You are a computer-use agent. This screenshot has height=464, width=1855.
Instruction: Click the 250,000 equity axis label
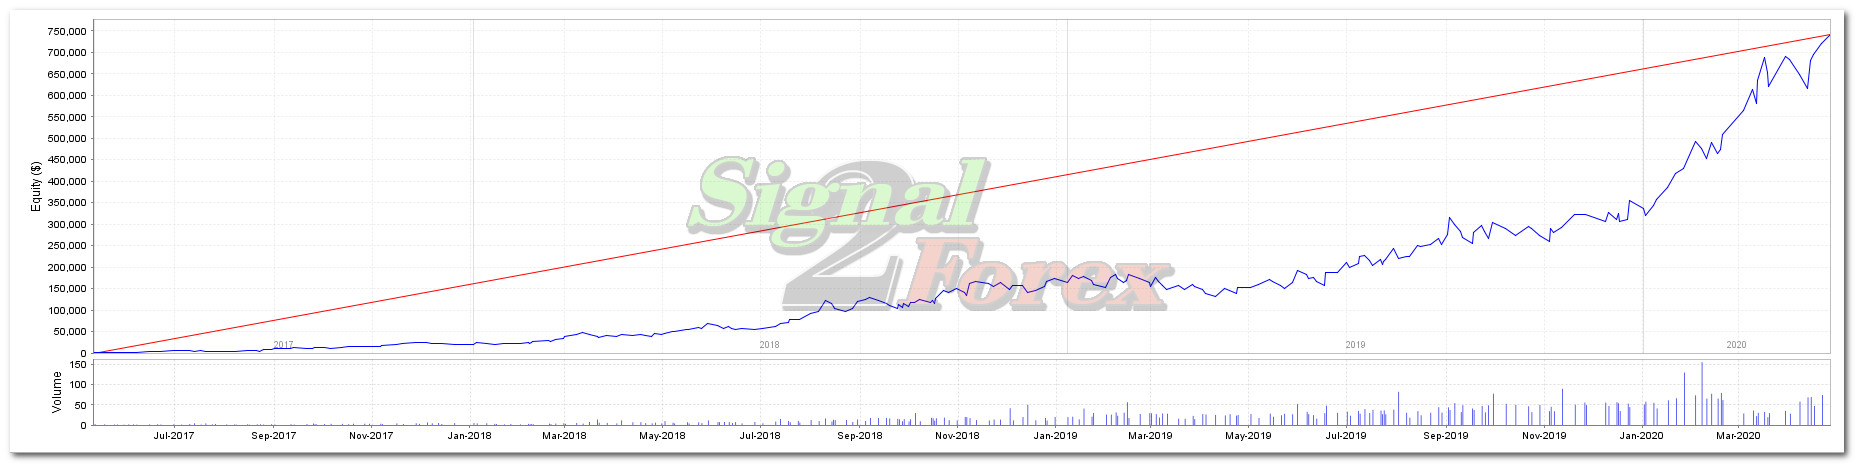click(67, 246)
